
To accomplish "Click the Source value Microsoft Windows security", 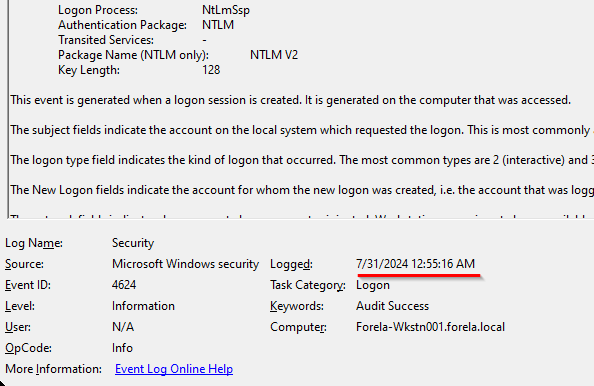I will (x=185, y=264).
